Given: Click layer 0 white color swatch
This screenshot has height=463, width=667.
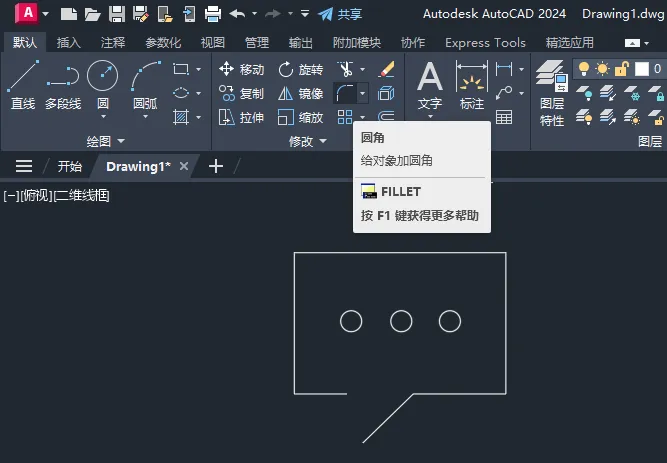Looking at the screenshot, I should [642, 69].
